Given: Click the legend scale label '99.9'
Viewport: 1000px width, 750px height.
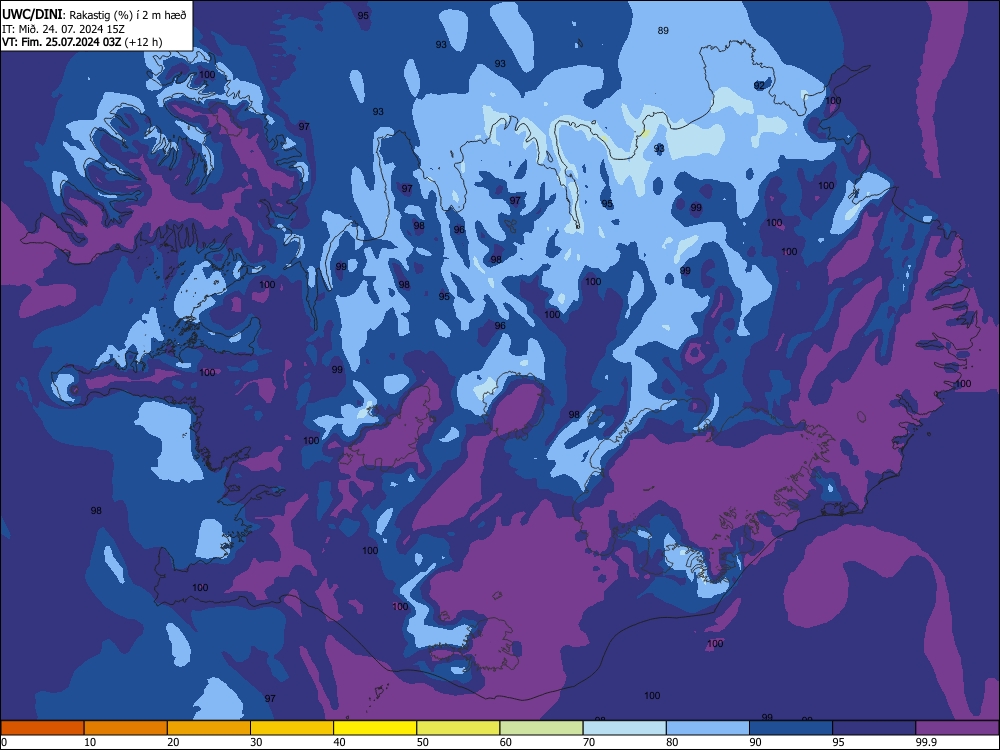Looking at the screenshot, I should tap(926, 742).
